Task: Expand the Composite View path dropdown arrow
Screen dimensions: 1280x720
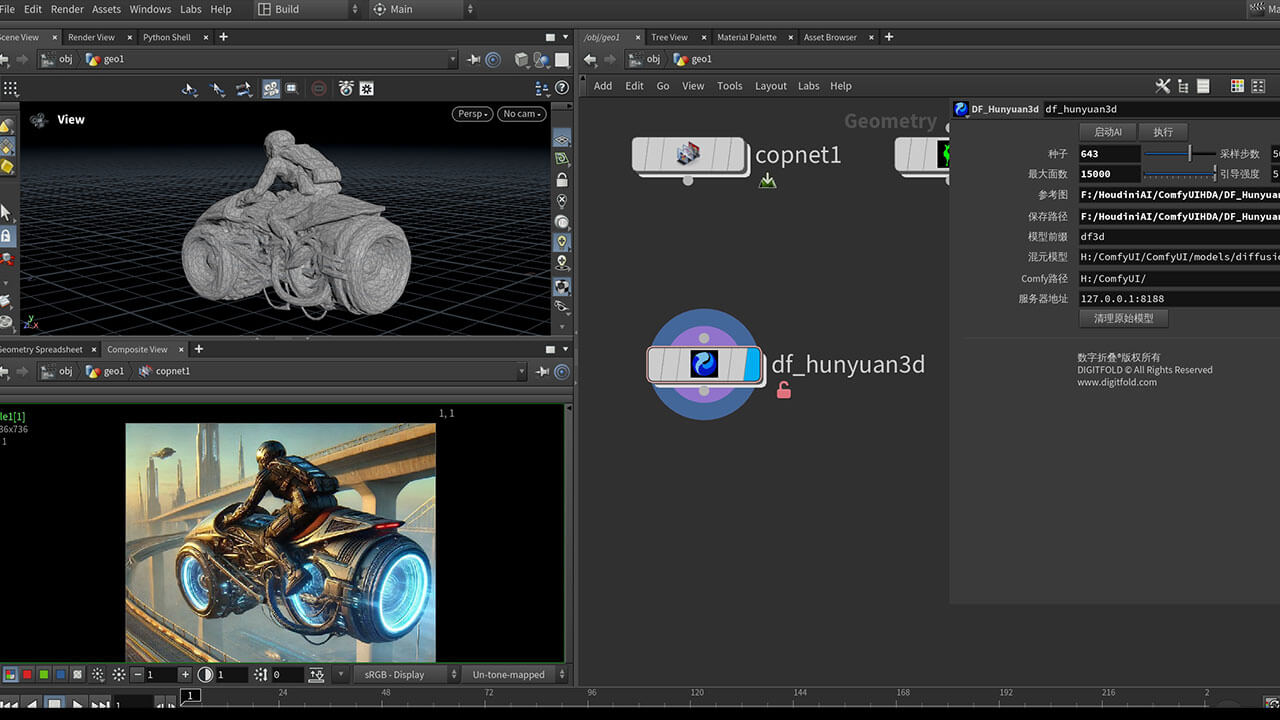Action: pyautogui.click(x=521, y=372)
